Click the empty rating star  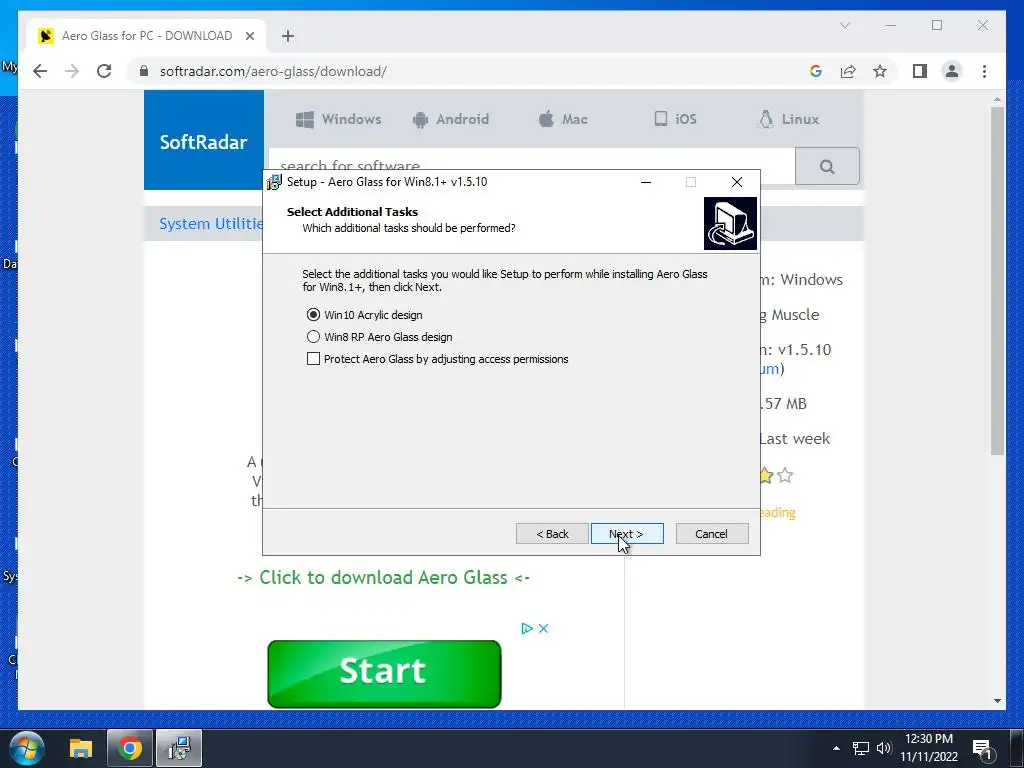coord(785,475)
